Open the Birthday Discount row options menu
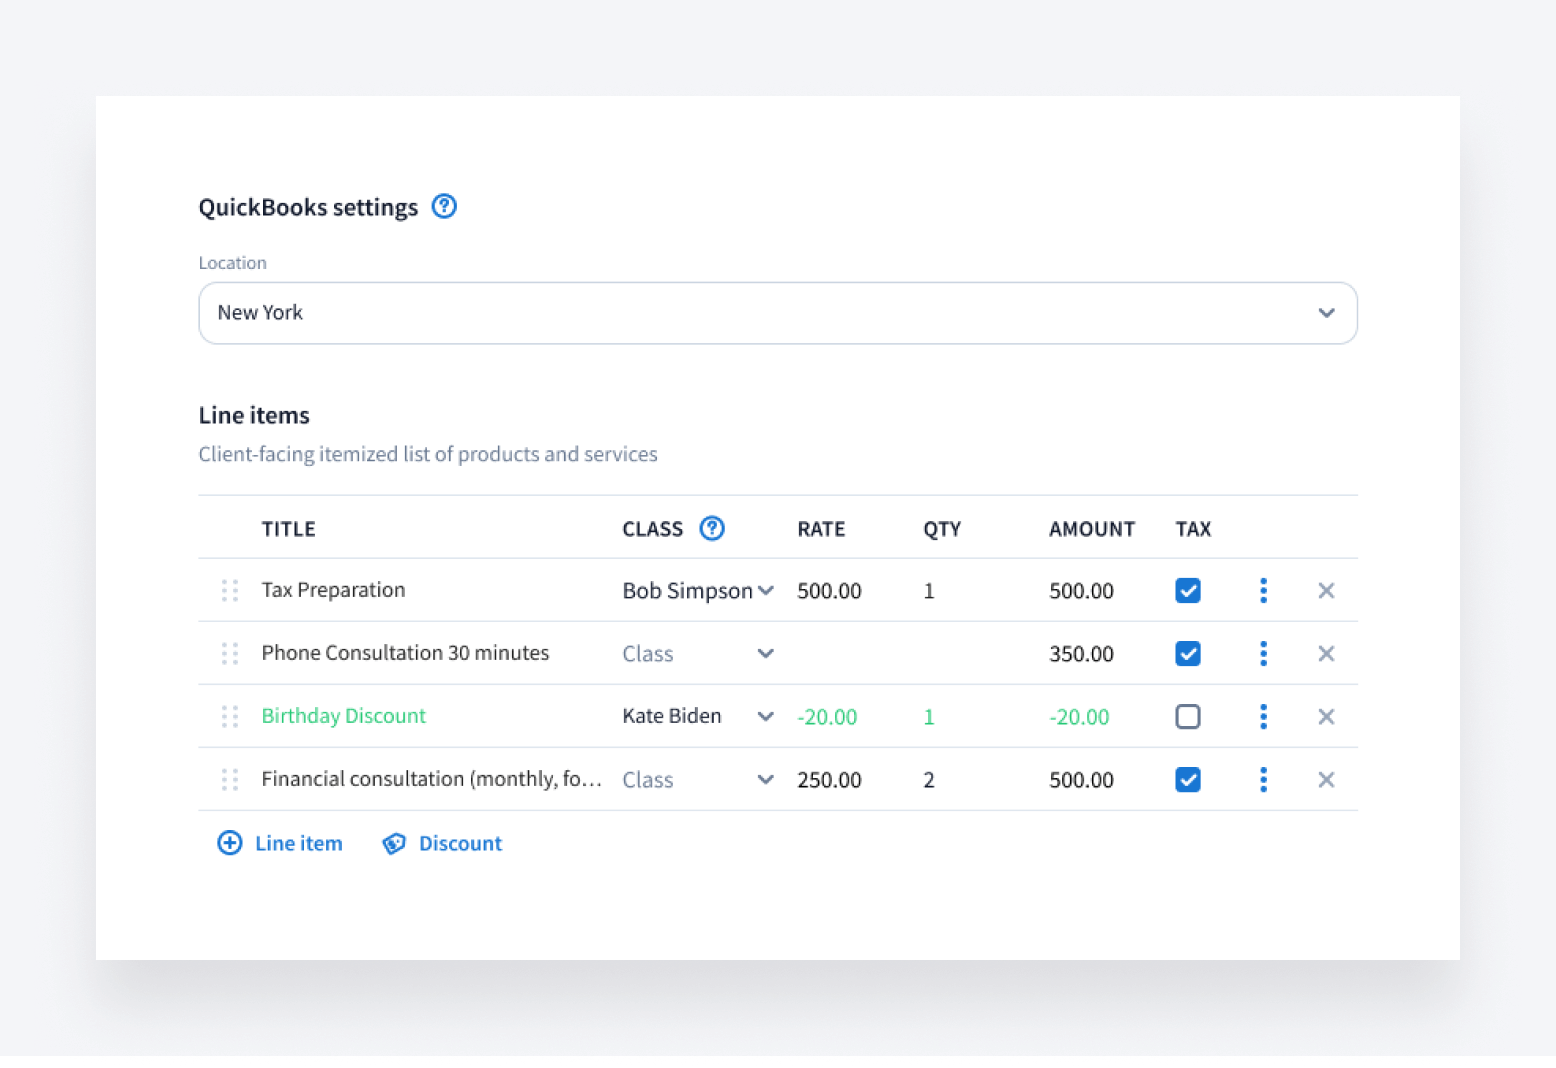This screenshot has width=1556, height=1068. (1263, 717)
